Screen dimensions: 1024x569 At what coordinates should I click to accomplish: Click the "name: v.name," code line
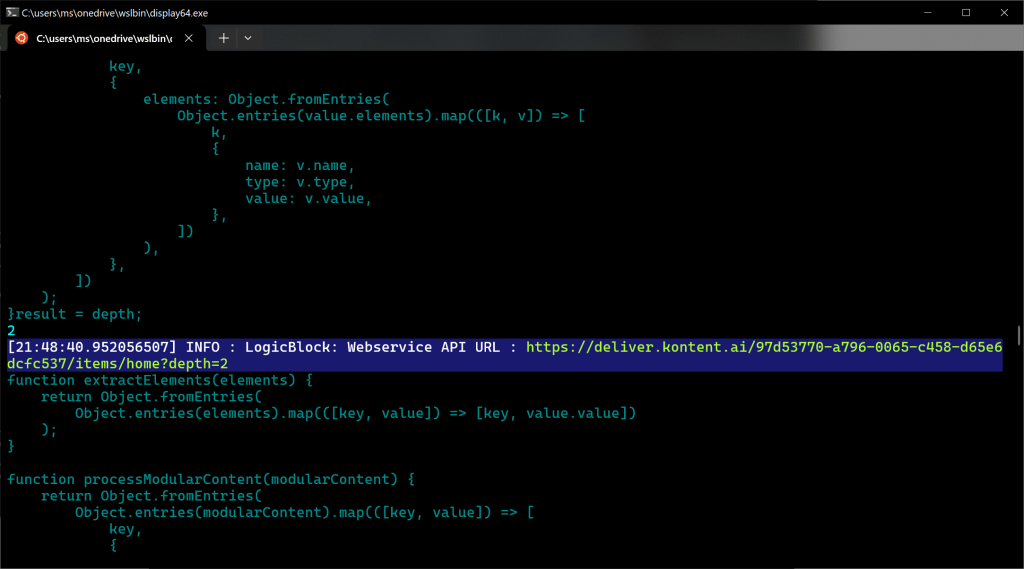click(x=300, y=166)
